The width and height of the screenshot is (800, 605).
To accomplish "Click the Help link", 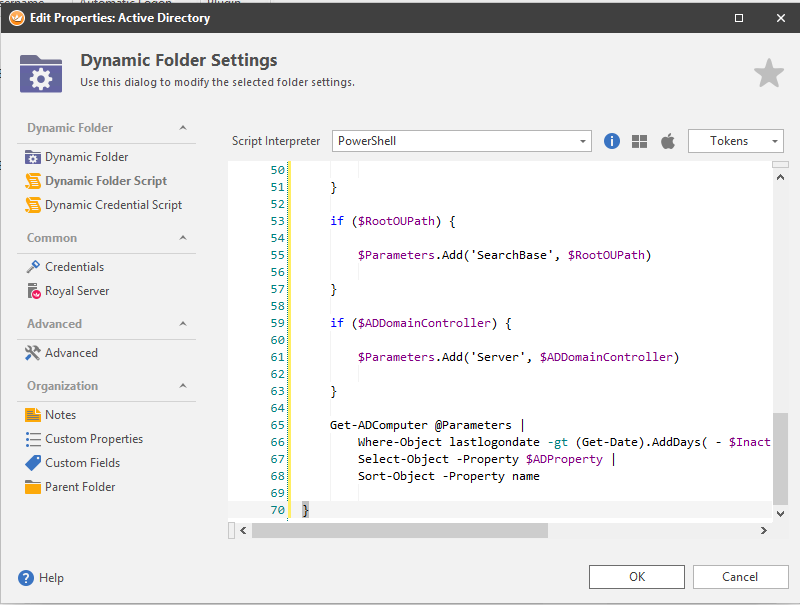I will tap(50, 578).
